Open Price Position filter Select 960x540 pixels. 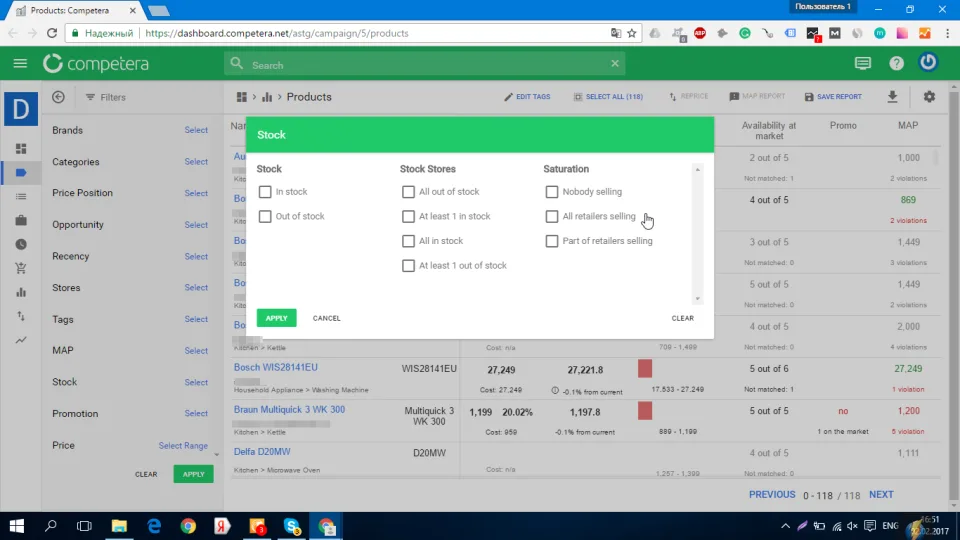[x=196, y=193]
